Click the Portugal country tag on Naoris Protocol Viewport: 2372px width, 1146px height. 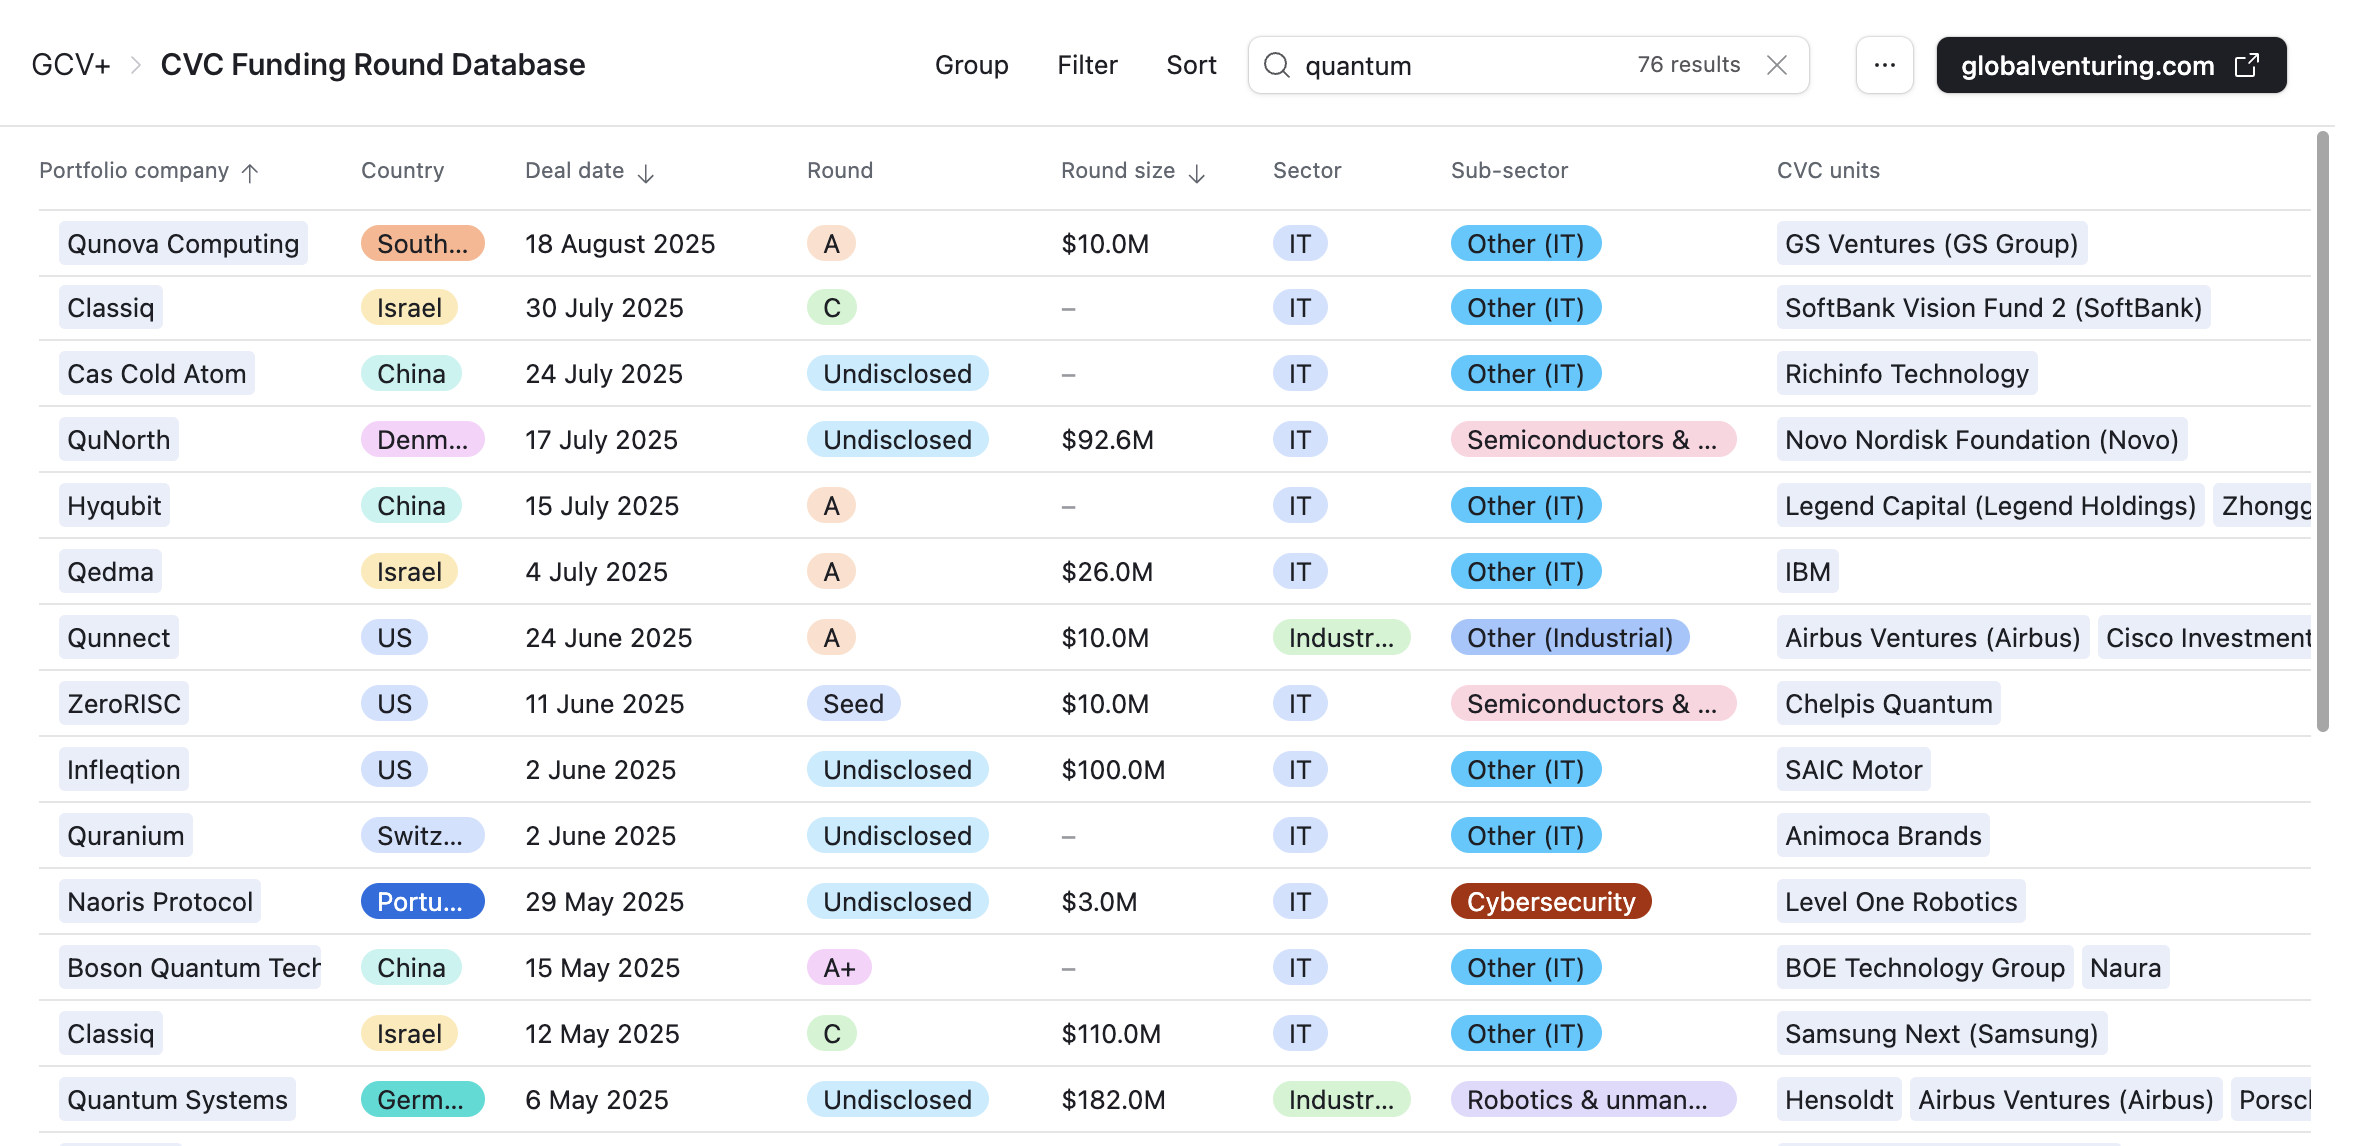(421, 901)
